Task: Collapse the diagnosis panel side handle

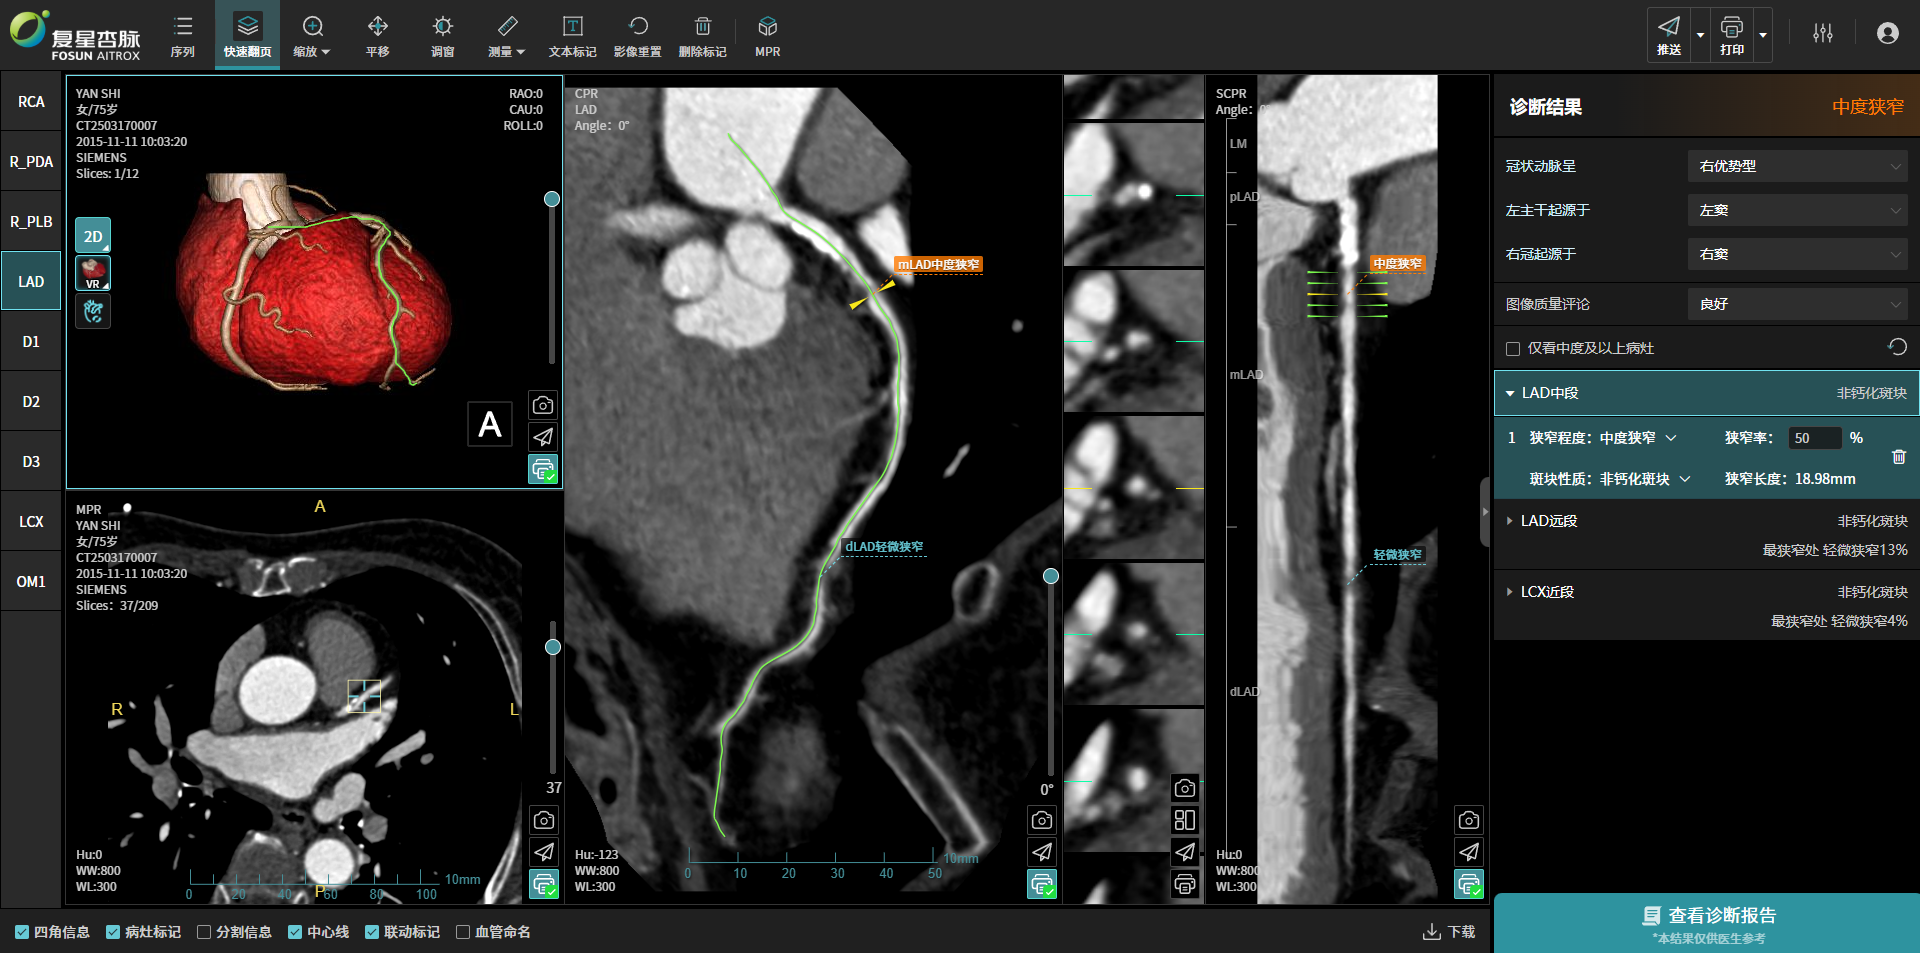Action: click(1485, 512)
